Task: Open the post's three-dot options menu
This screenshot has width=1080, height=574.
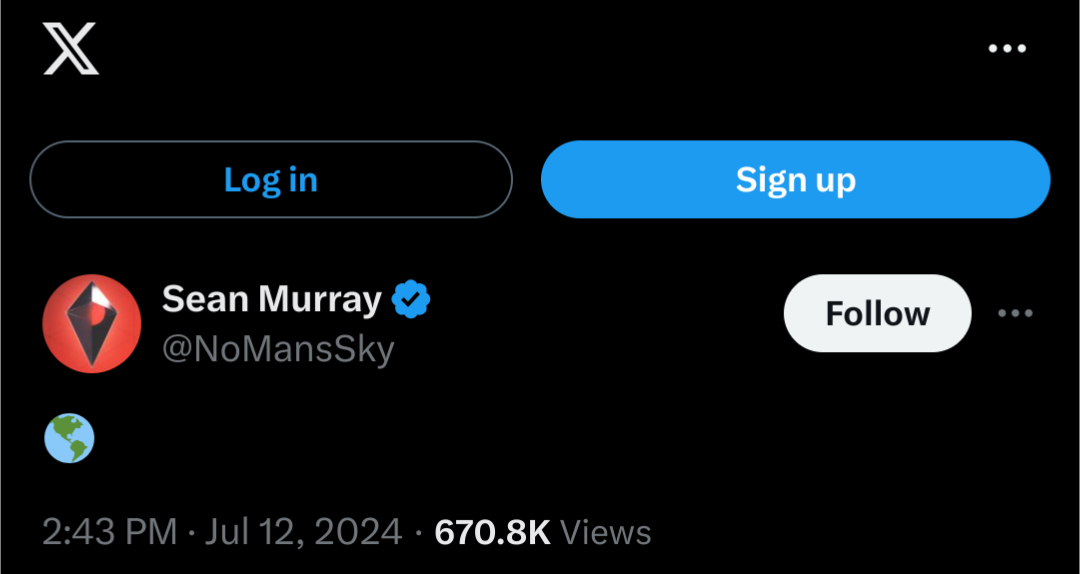Action: (1015, 314)
